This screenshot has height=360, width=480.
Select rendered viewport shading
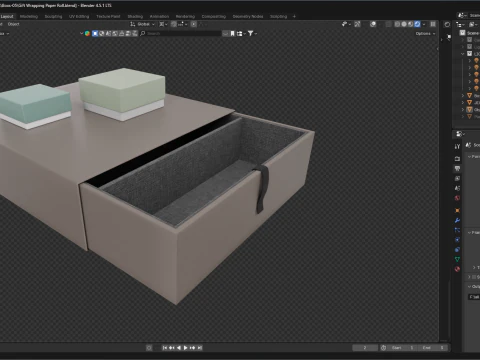pyautogui.click(x=417, y=24)
